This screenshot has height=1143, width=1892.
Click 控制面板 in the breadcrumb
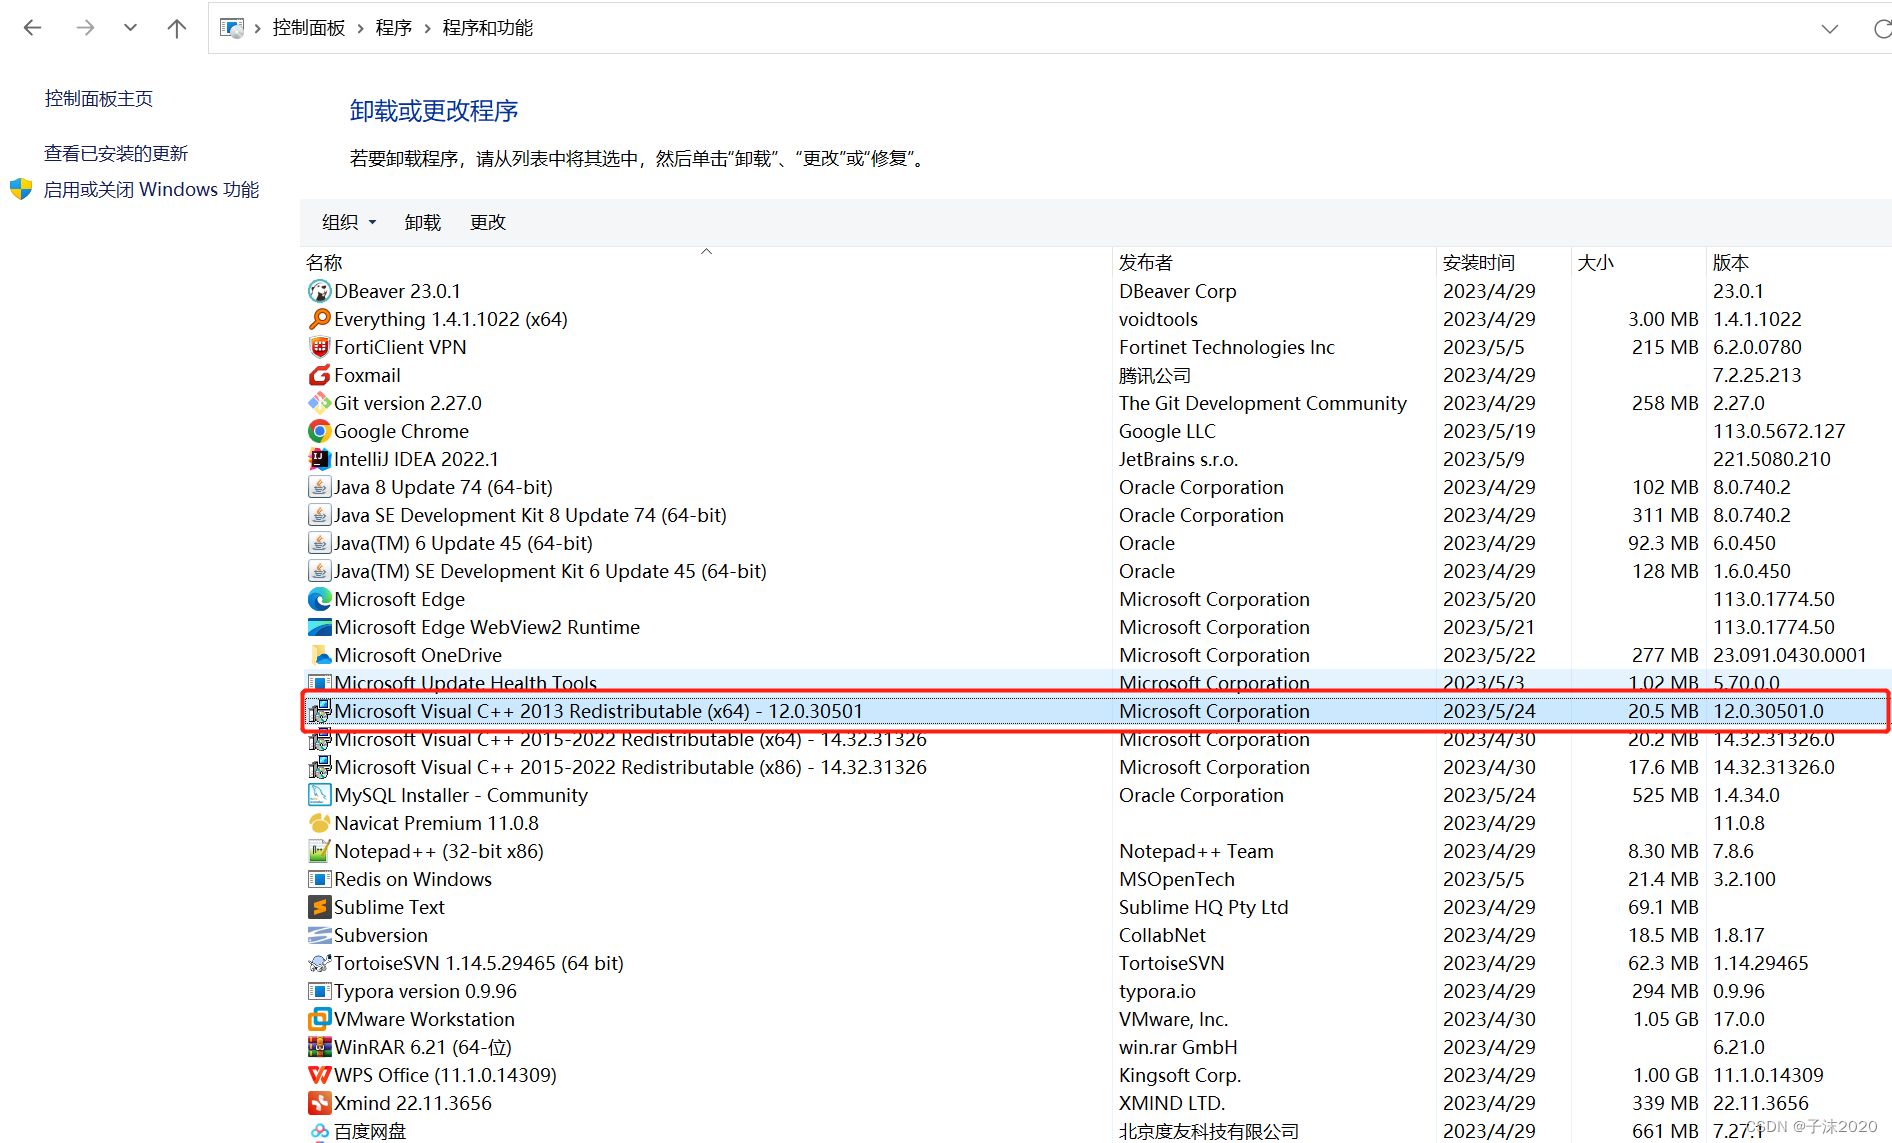[309, 28]
